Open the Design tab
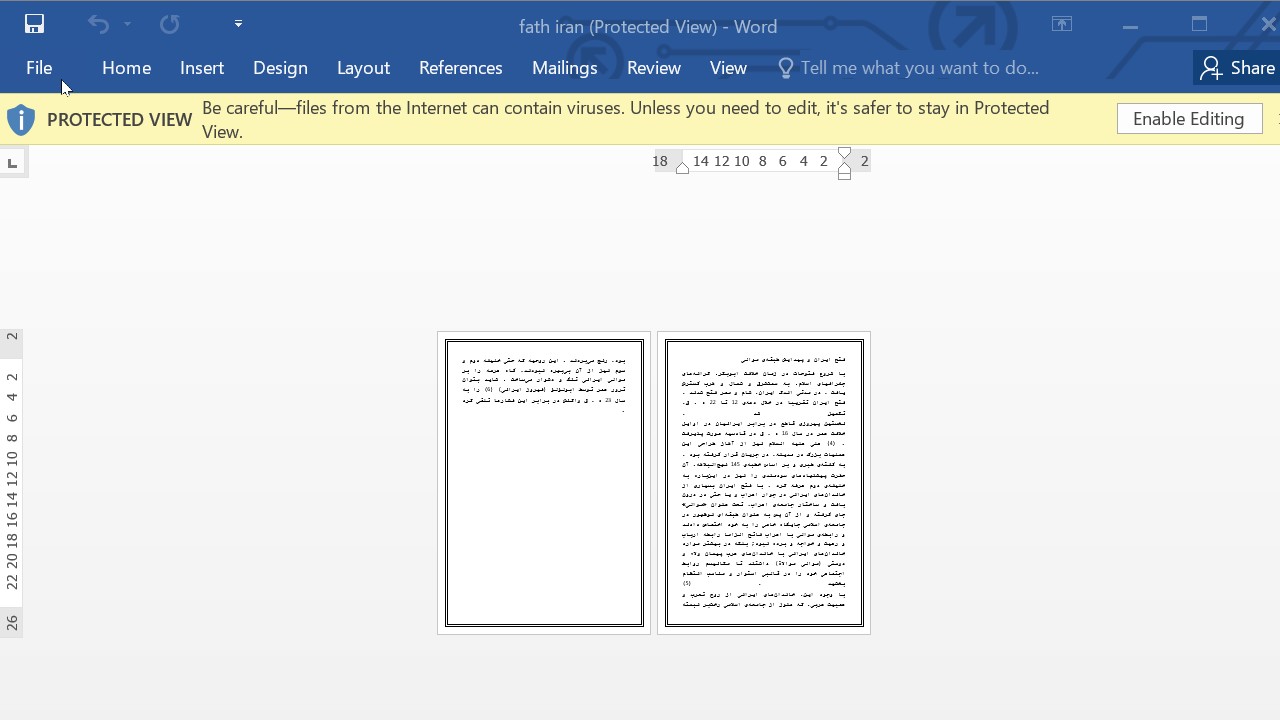 point(280,68)
